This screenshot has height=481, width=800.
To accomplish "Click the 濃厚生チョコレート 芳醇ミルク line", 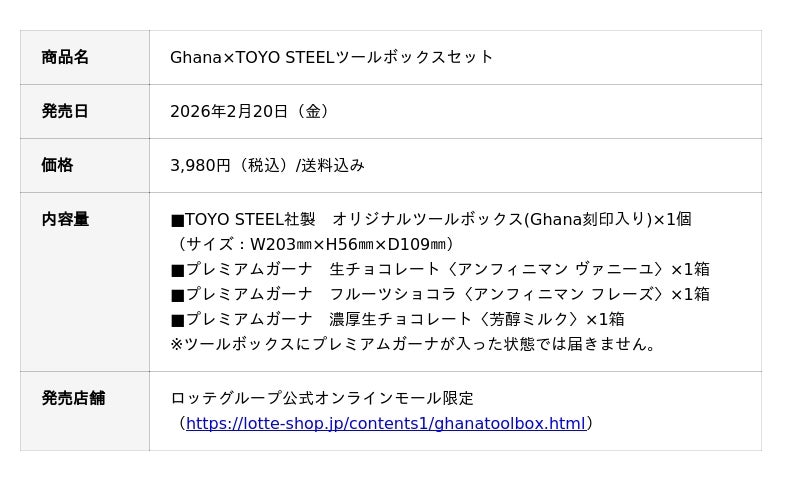I will coord(397,319).
